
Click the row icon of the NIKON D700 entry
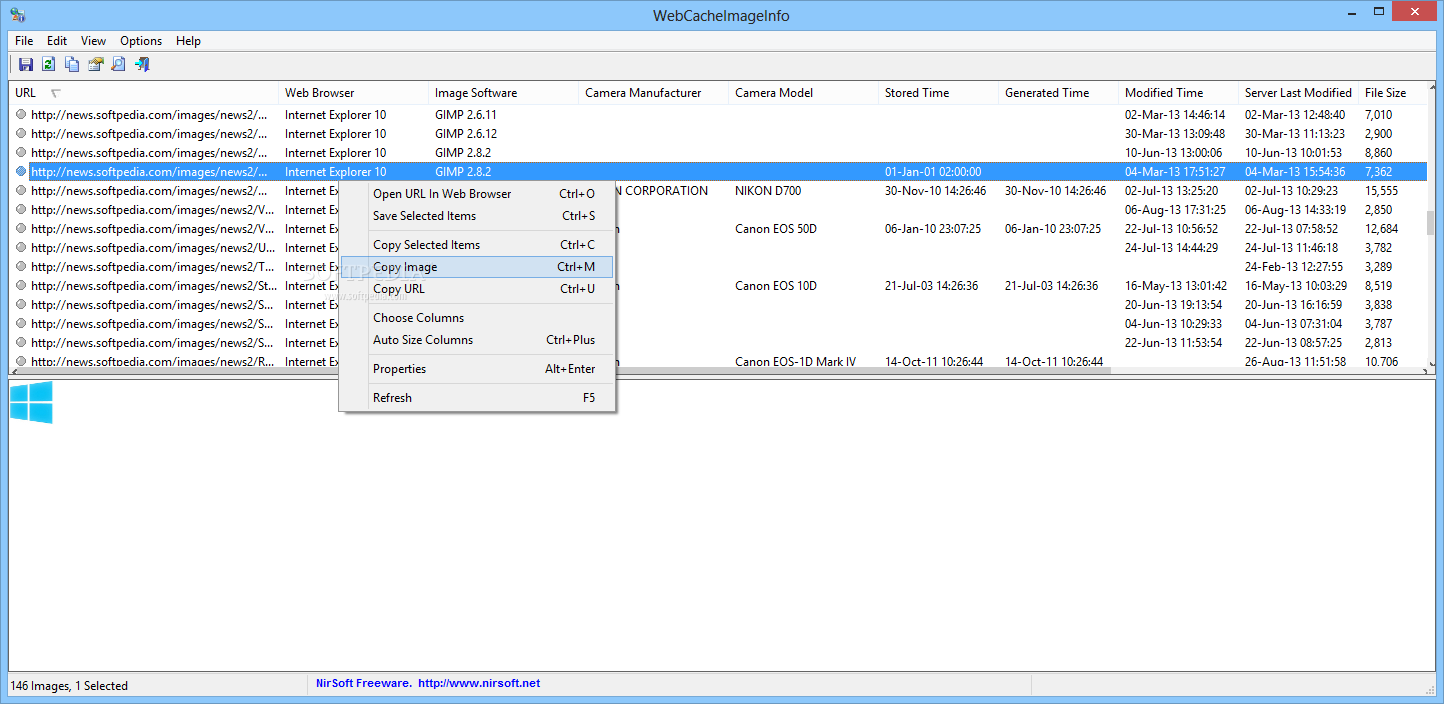pyautogui.click(x=21, y=191)
